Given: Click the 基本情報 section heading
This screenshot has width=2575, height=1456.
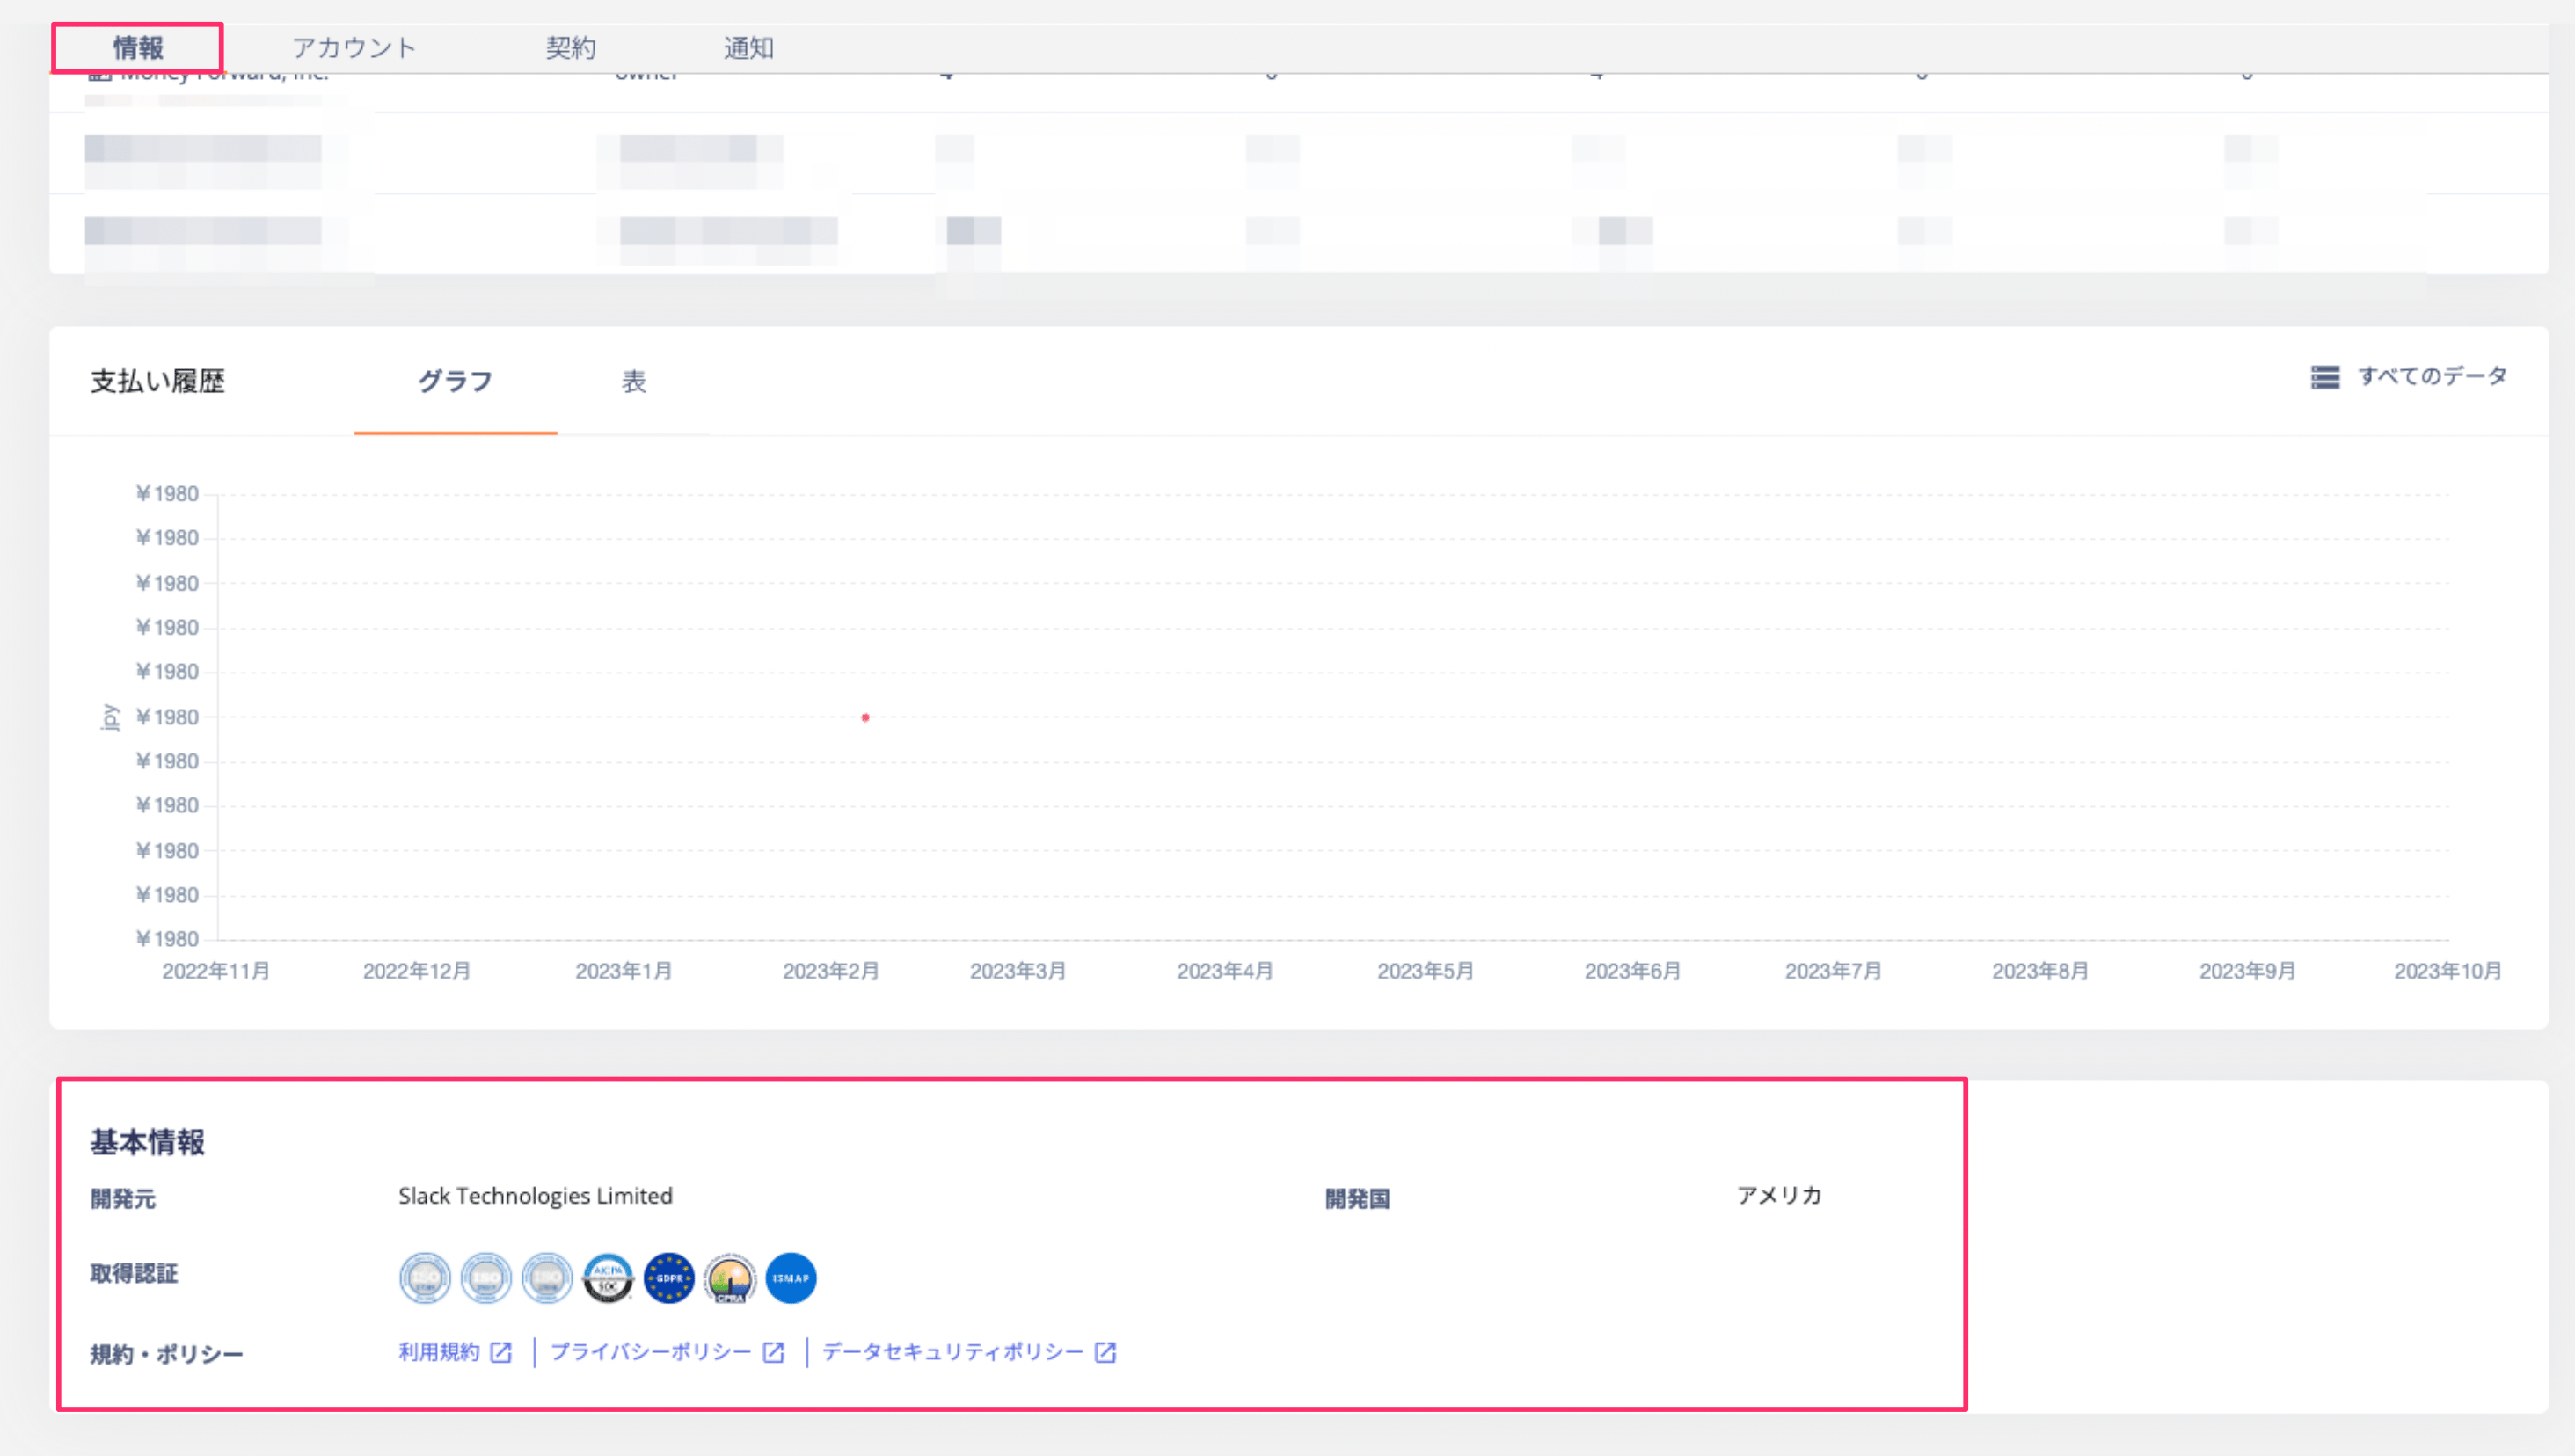Looking at the screenshot, I should (148, 1142).
